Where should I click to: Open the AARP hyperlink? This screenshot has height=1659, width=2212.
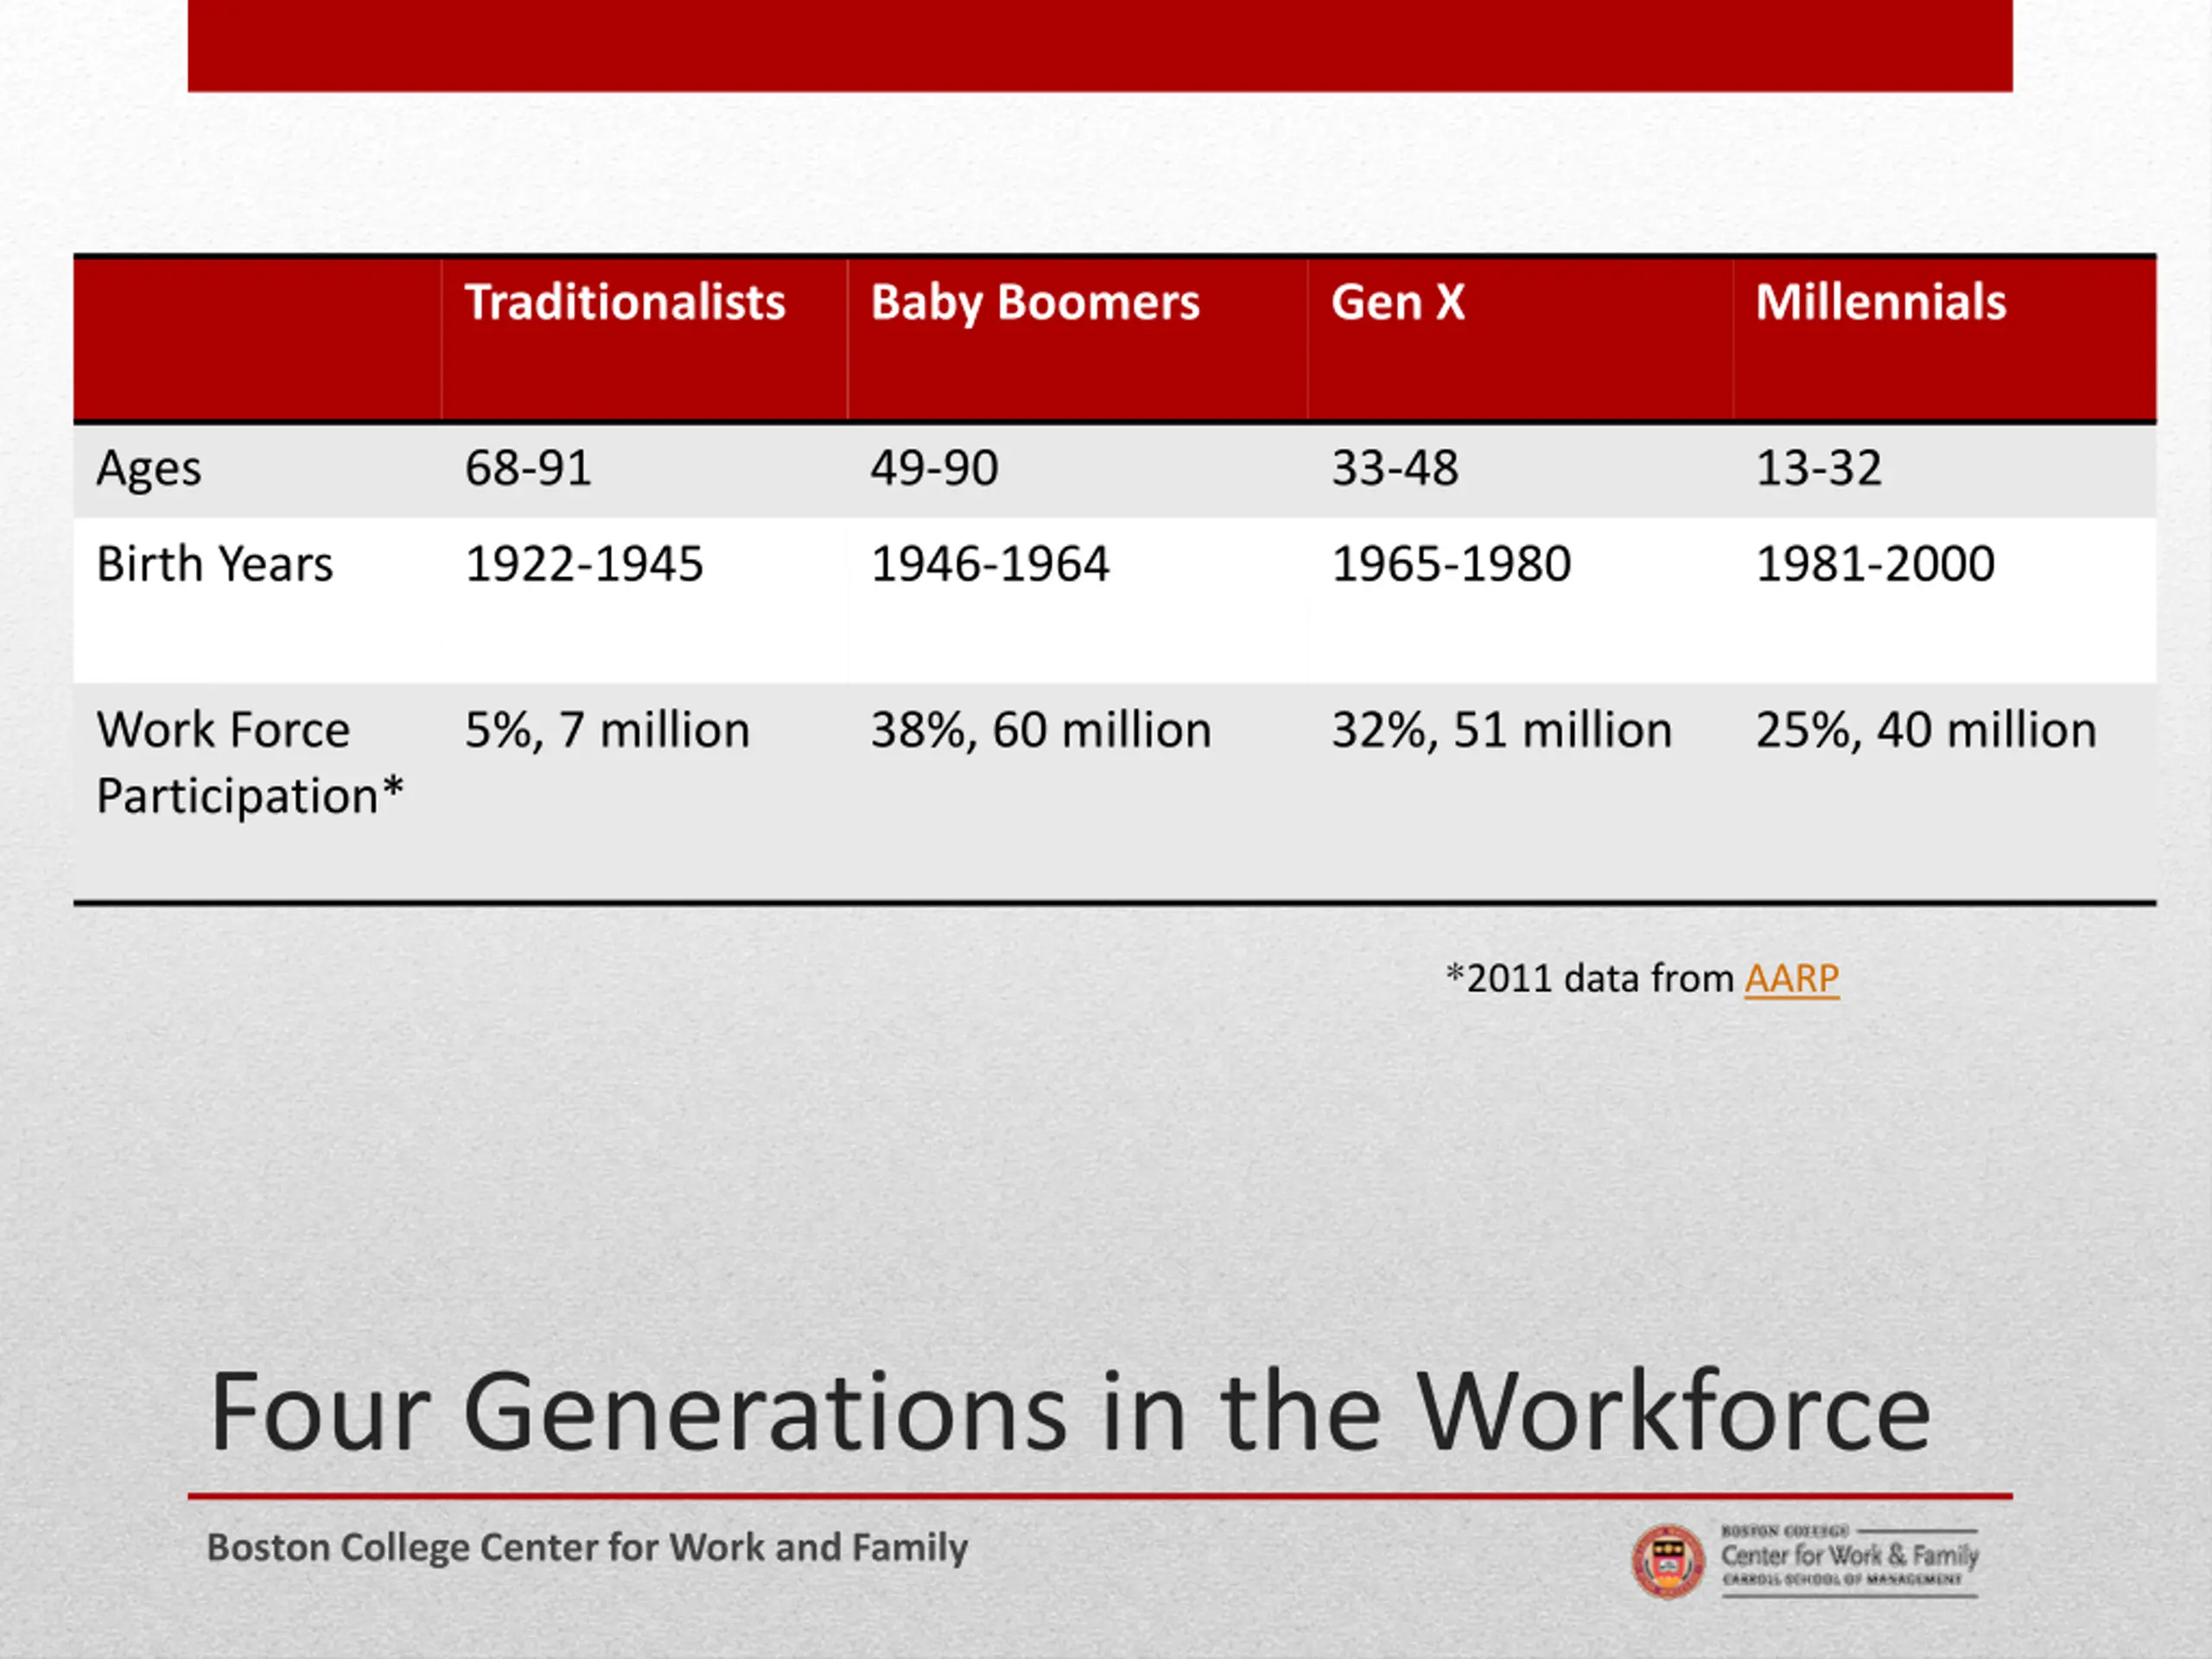tap(1791, 978)
